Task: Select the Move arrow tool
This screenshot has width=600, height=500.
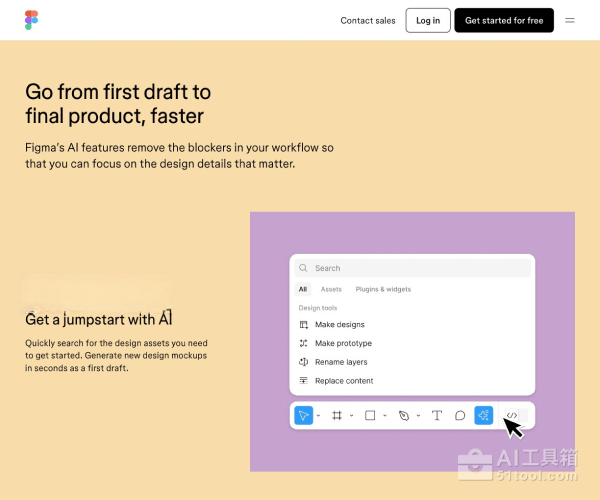Action: coord(303,415)
